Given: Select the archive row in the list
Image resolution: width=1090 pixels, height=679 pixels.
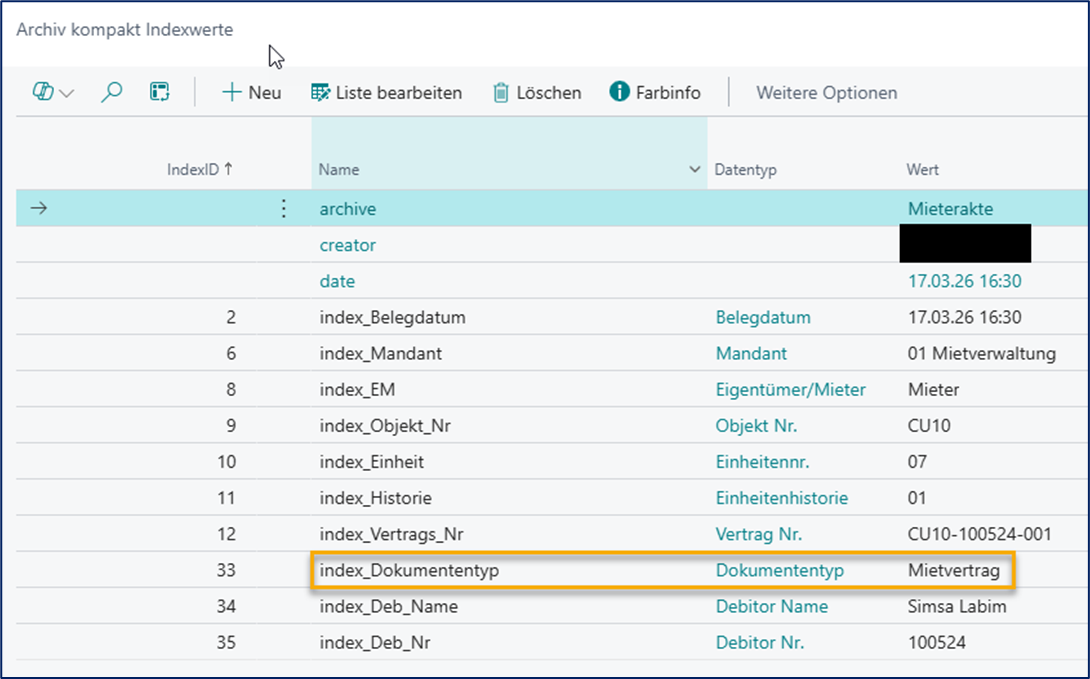Looking at the screenshot, I should coord(347,209).
